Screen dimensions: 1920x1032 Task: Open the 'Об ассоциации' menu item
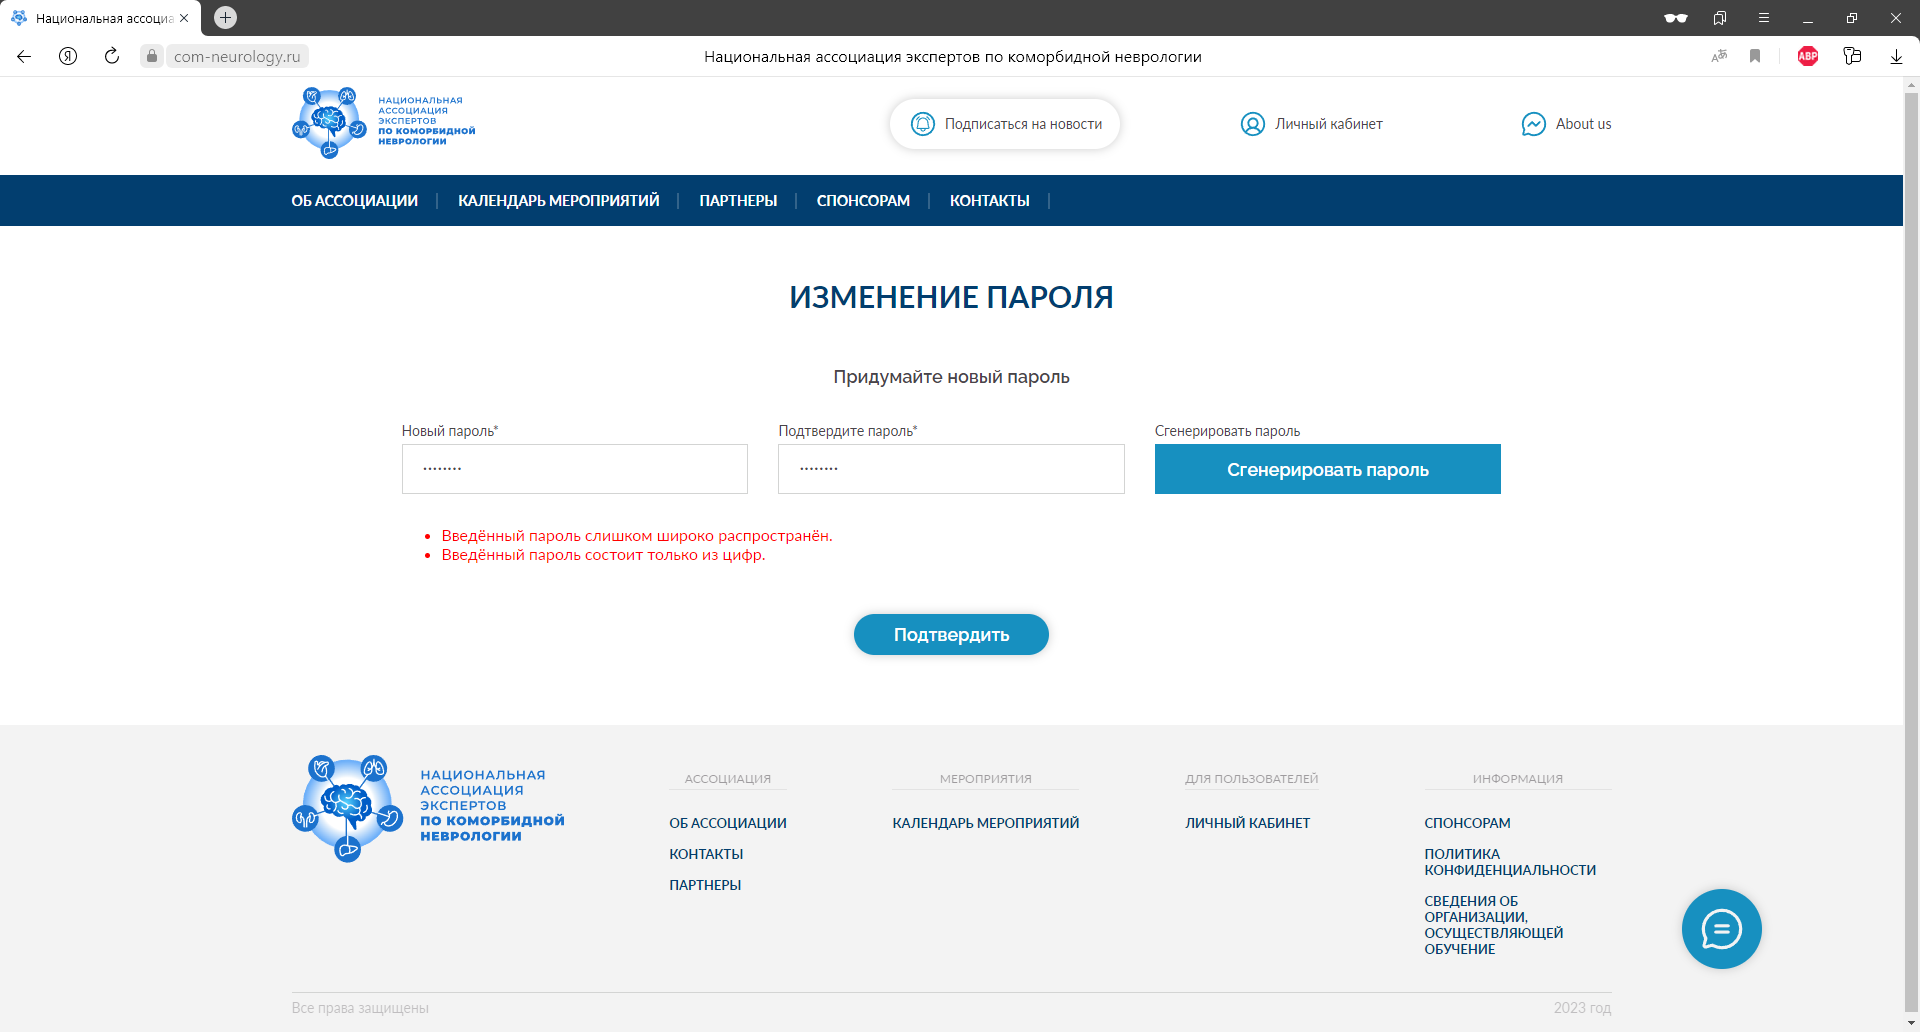pos(354,201)
